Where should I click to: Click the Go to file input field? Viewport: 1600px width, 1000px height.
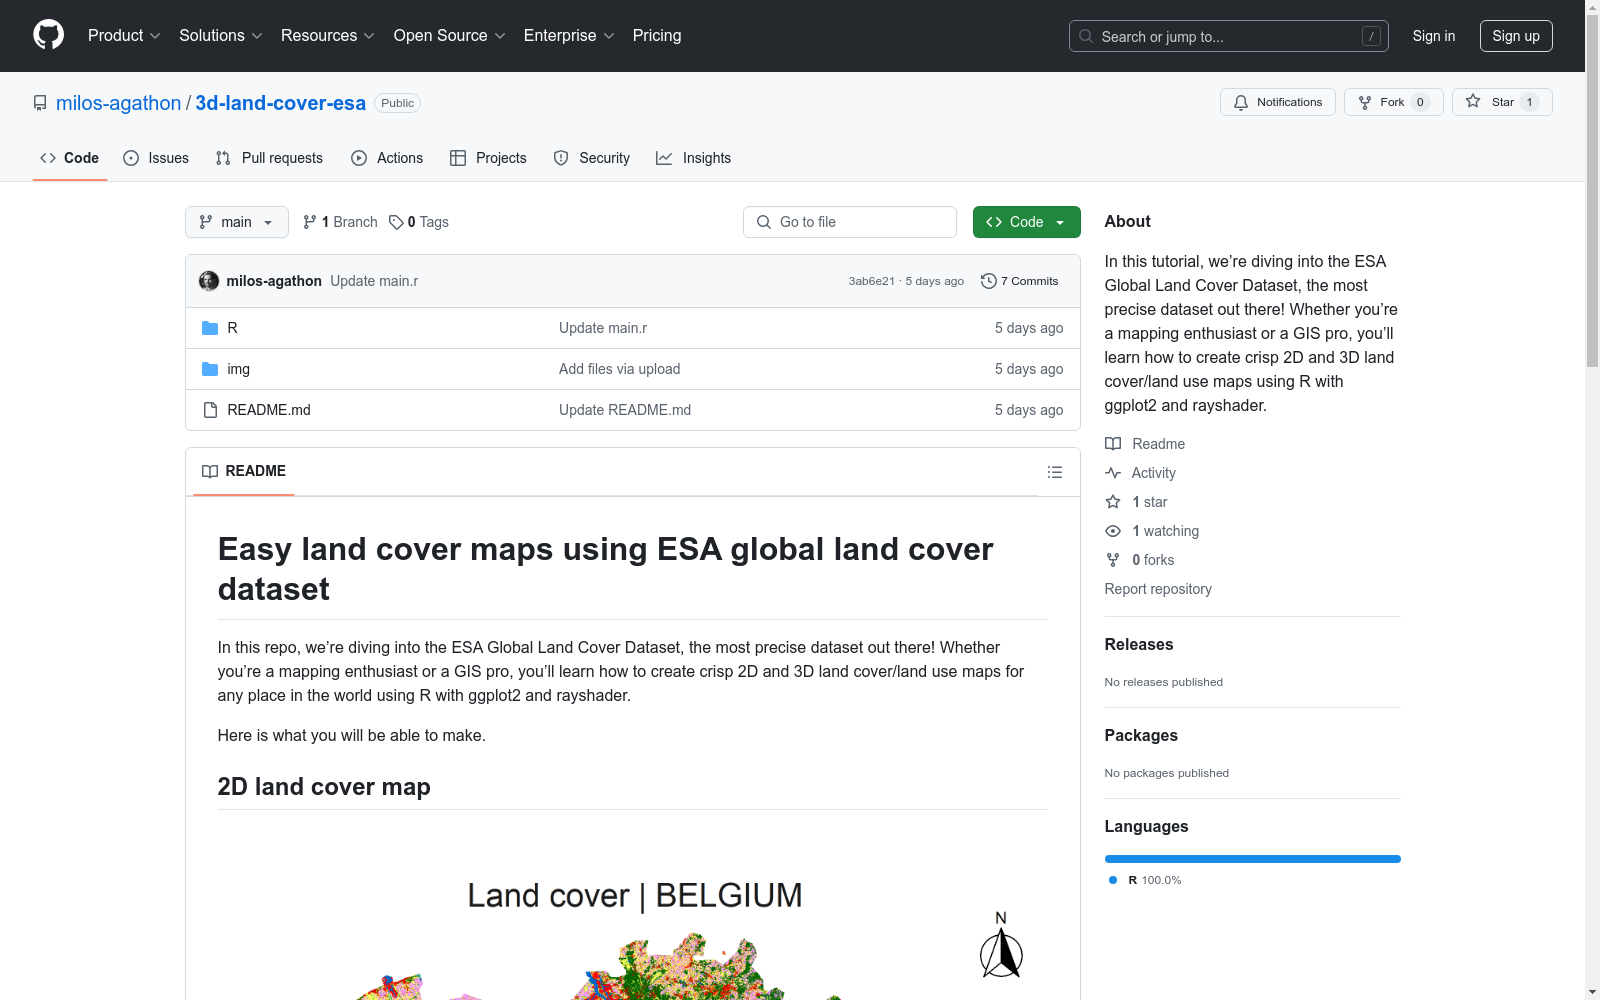coord(850,222)
